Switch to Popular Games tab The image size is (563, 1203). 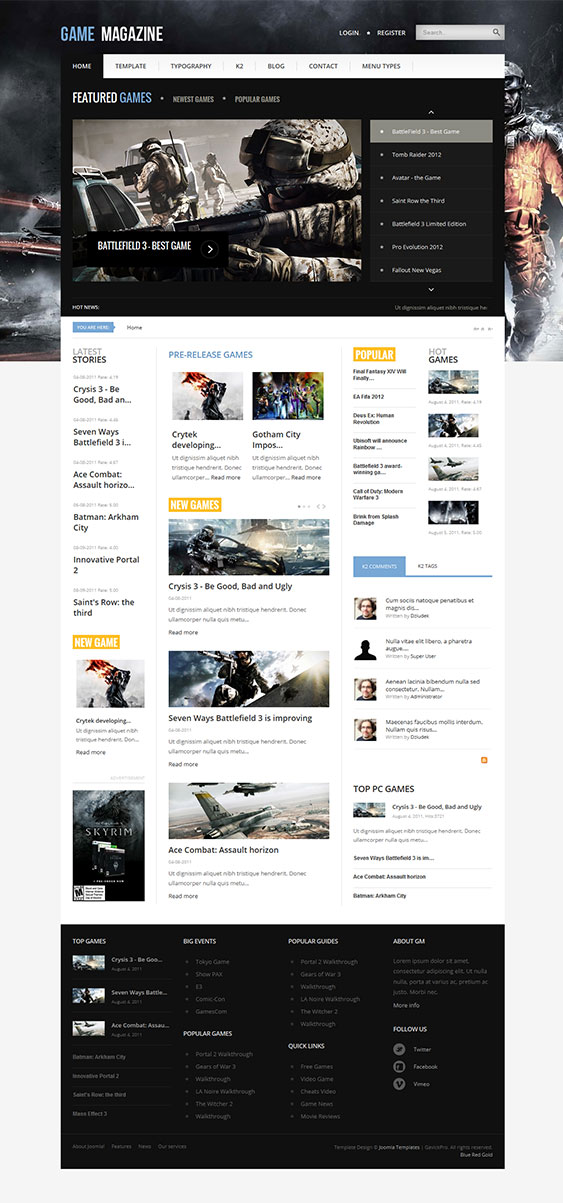tap(257, 99)
